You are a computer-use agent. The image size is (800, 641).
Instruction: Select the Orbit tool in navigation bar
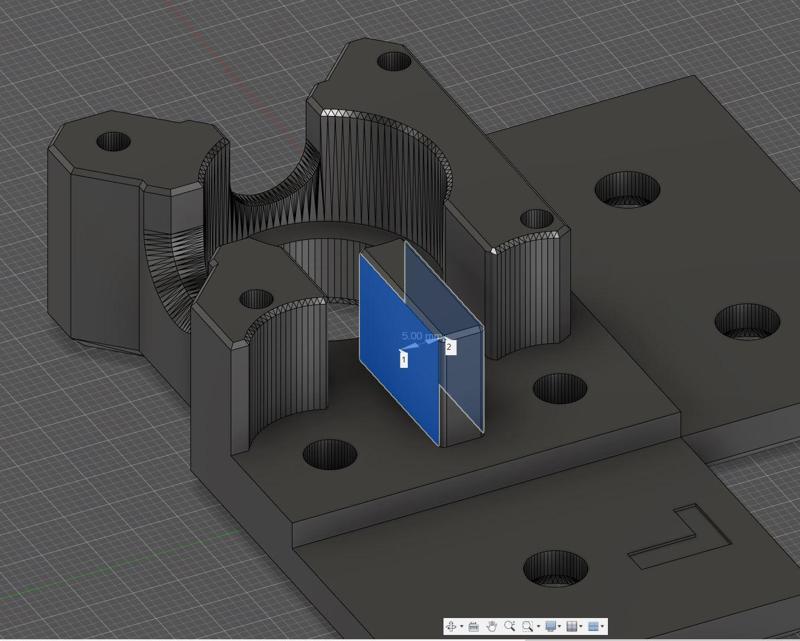coord(451,626)
